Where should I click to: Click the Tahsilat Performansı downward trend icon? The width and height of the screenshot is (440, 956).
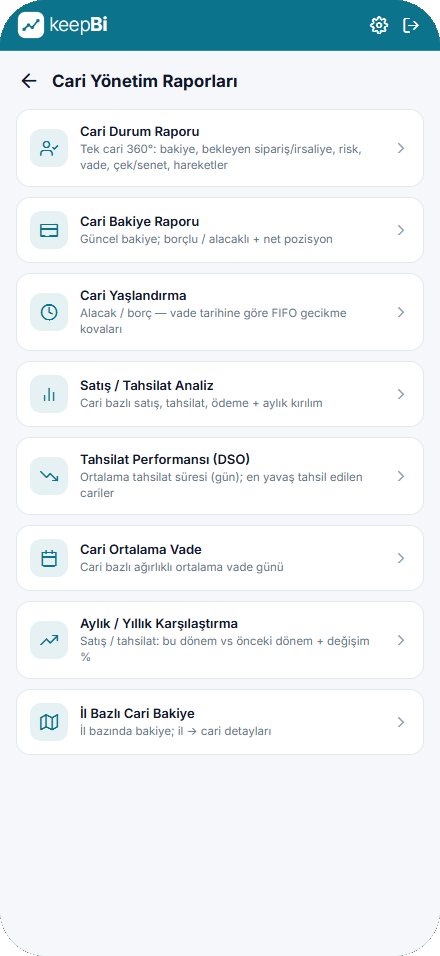tap(49, 476)
